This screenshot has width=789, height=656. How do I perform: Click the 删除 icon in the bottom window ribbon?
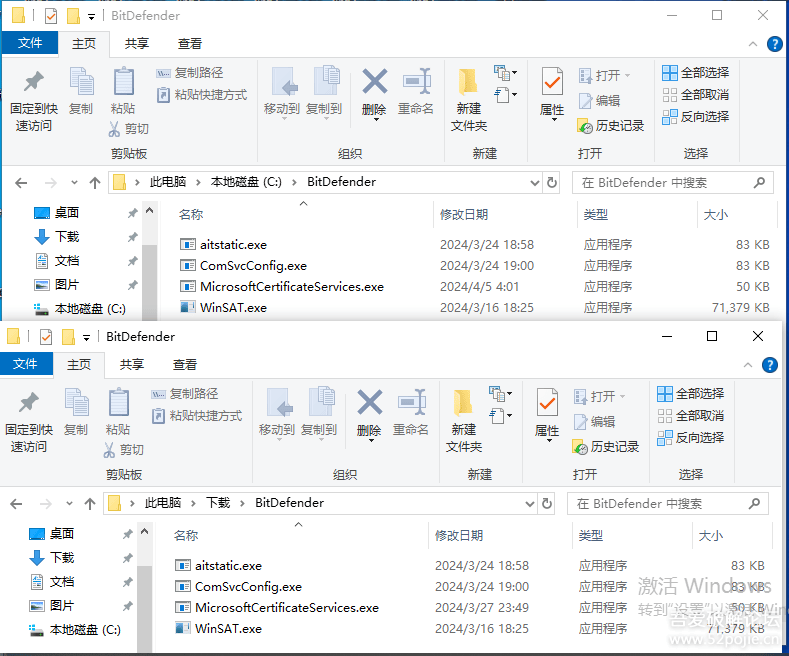tap(369, 403)
